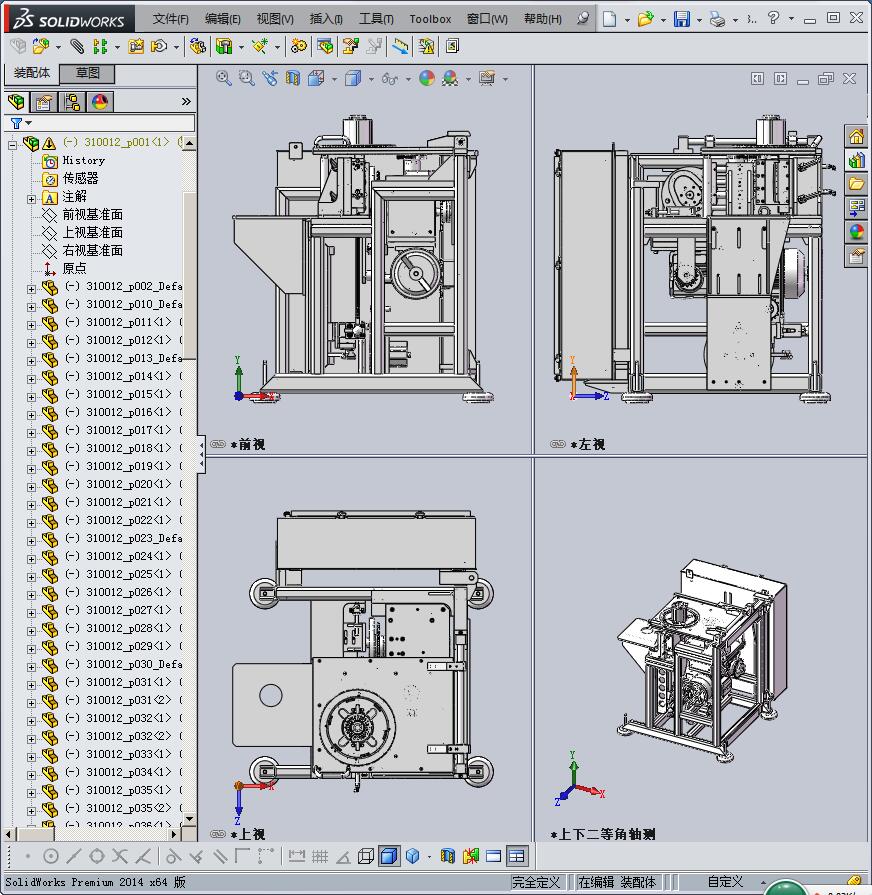Viewport: 872px width, 895px height.
Task: Click the Print icon in title toolbar
Action: click(717, 19)
